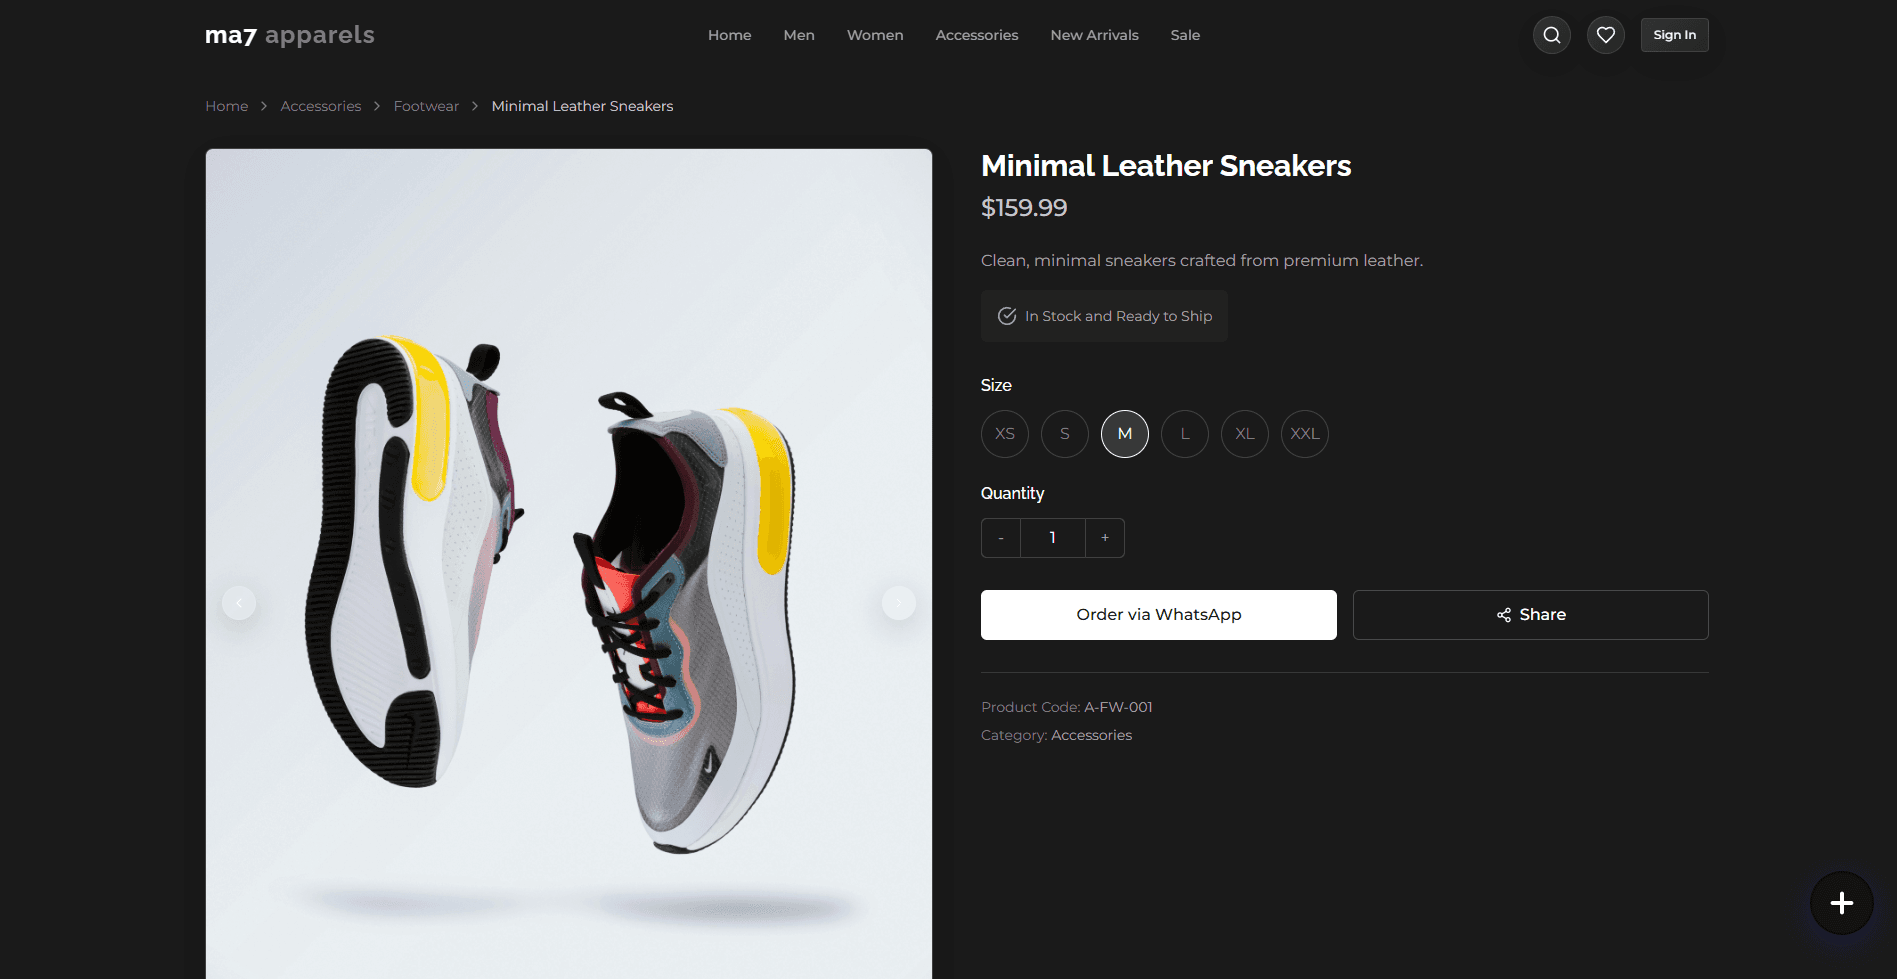This screenshot has height=979, width=1897.
Task: Open the wishlist heart icon
Action: point(1605,35)
